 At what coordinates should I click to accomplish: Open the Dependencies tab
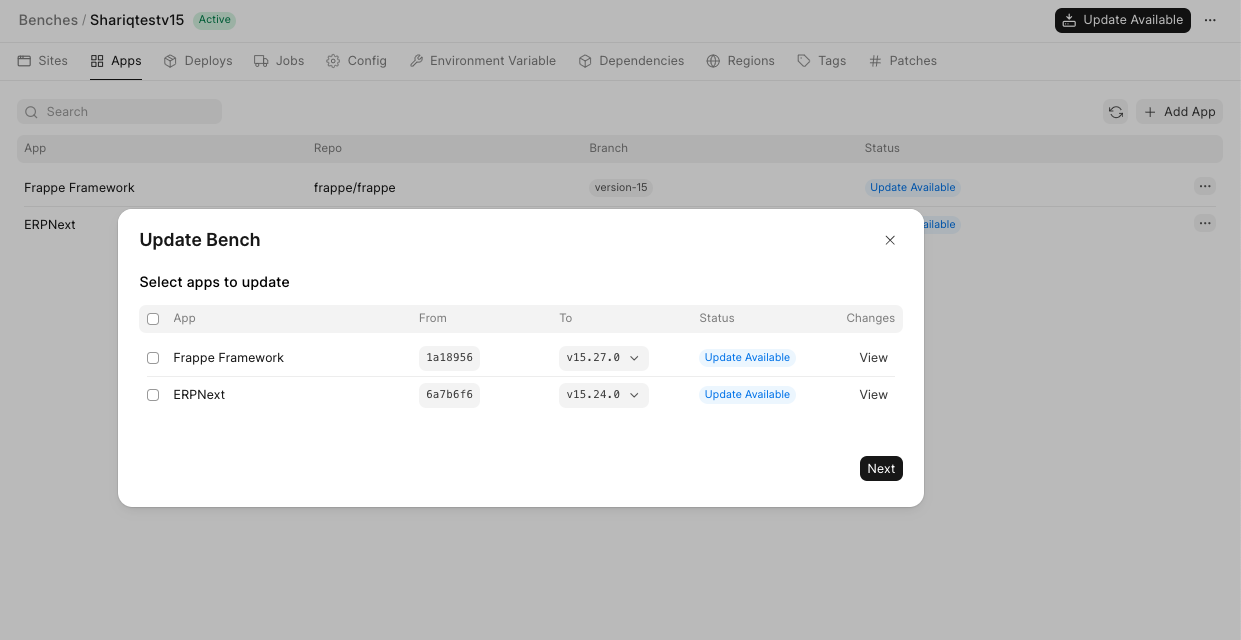click(631, 61)
